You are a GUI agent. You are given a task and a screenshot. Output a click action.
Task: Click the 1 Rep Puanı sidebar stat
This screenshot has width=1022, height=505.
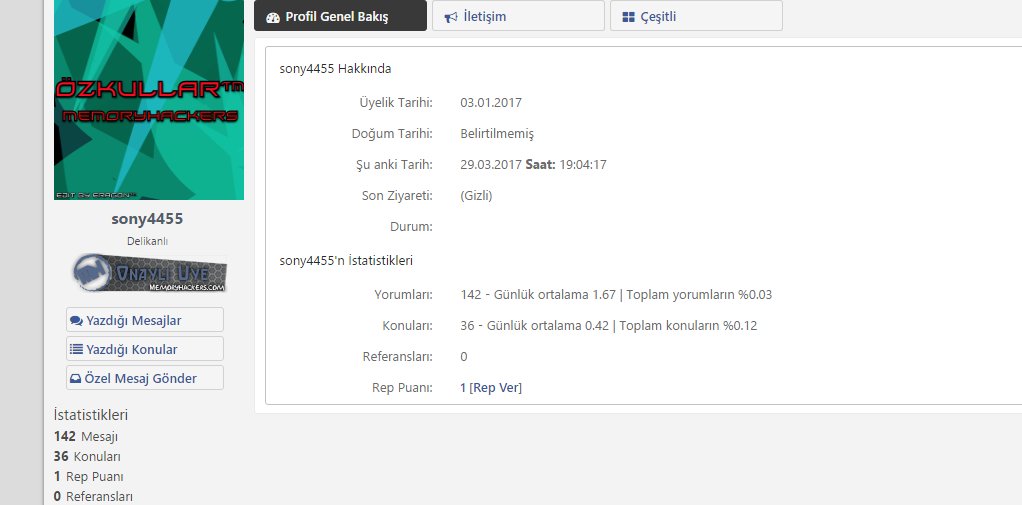click(x=89, y=476)
